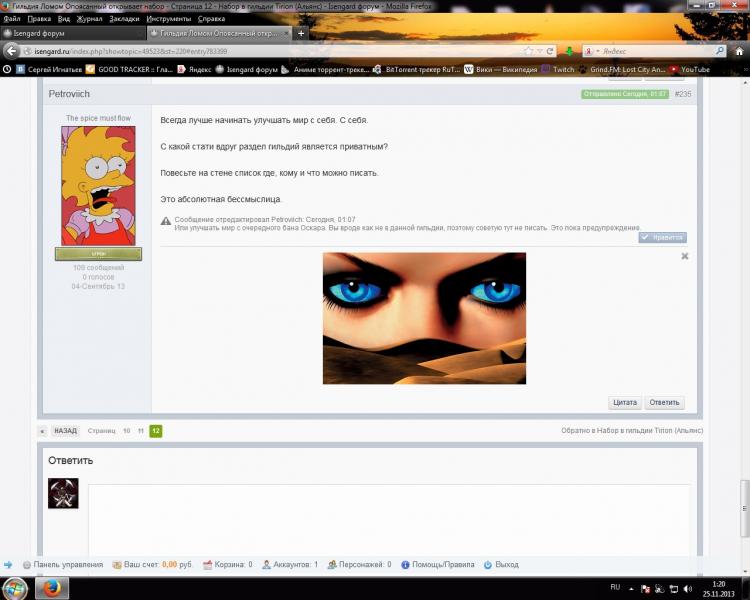Open post number #235 link

(x=683, y=94)
